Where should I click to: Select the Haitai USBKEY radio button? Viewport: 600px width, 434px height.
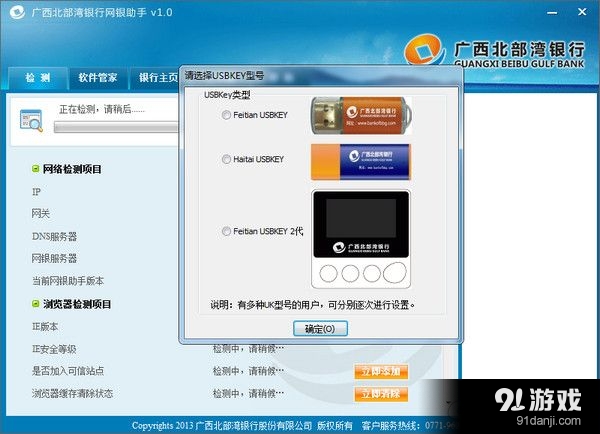coord(226,159)
